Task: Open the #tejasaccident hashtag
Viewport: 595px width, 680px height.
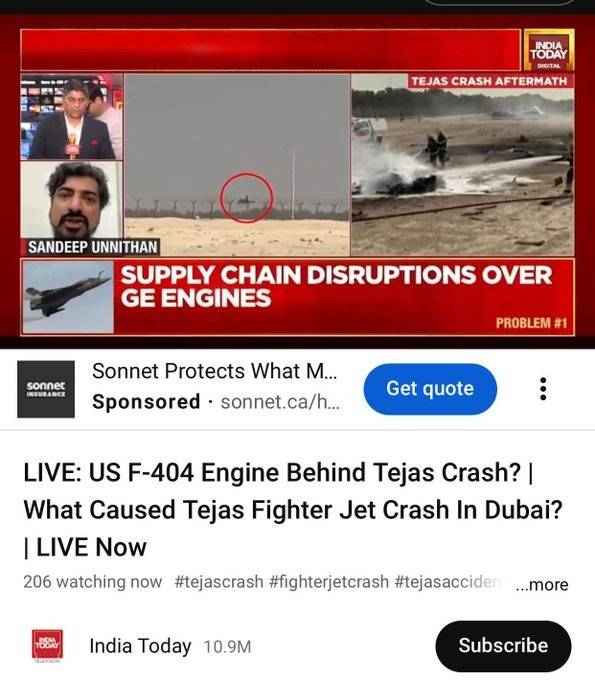Action: pyautogui.click(x=448, y=582)
